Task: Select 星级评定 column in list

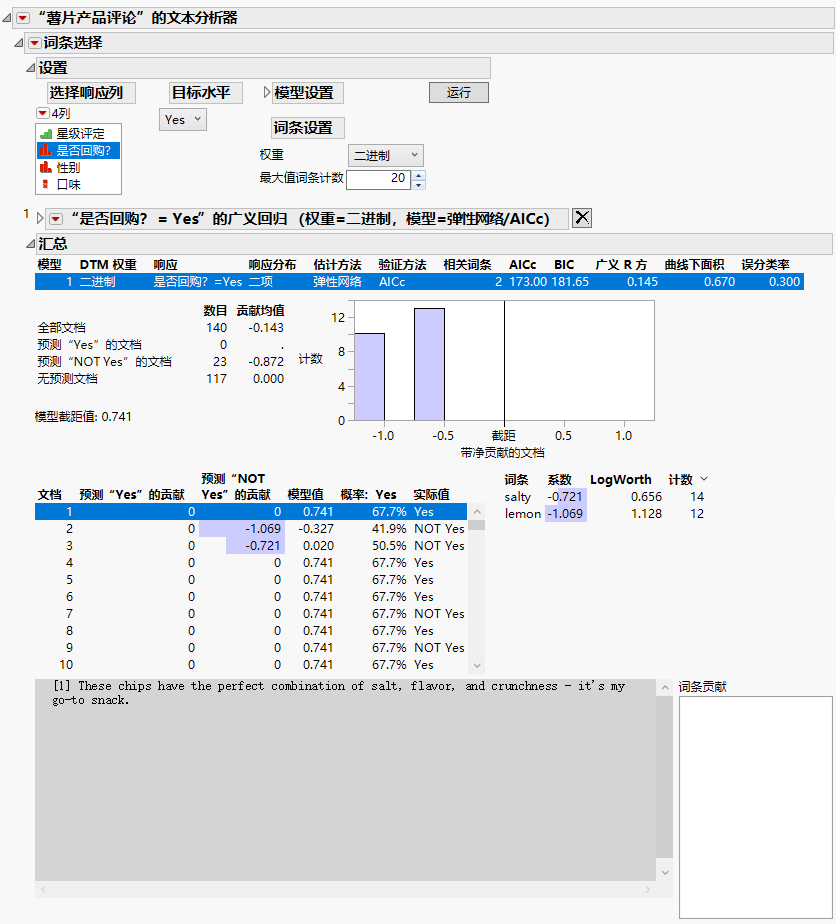Action: pos(79,134)
